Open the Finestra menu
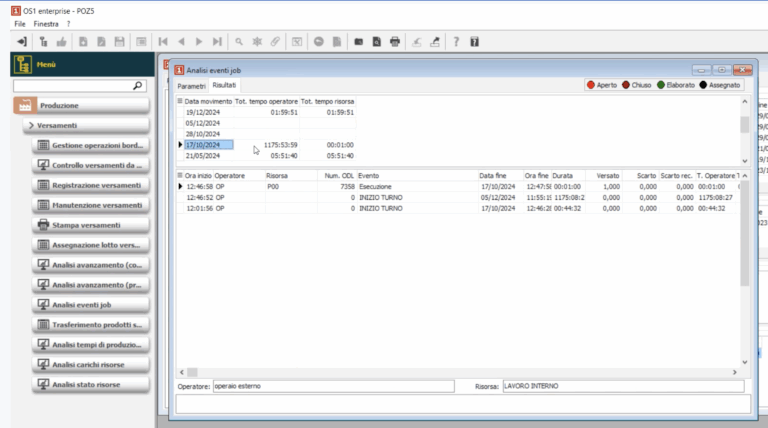This screenshot has width=768, height=428. click(x=46, y=24)
